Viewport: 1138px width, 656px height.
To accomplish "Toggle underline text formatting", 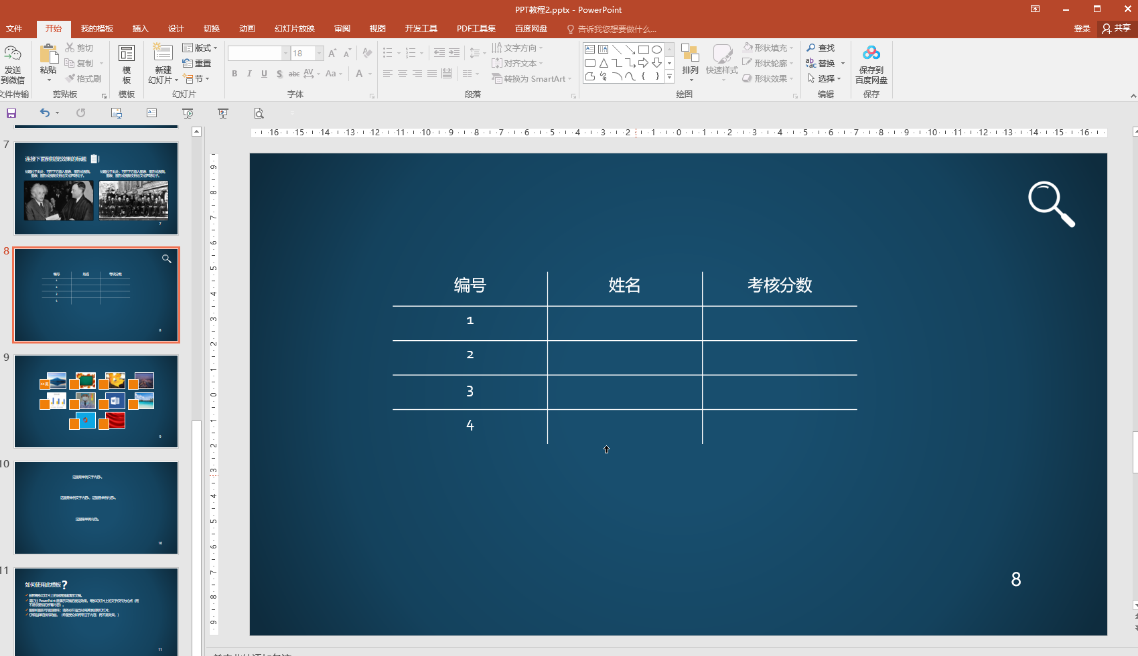I will 264,74.
